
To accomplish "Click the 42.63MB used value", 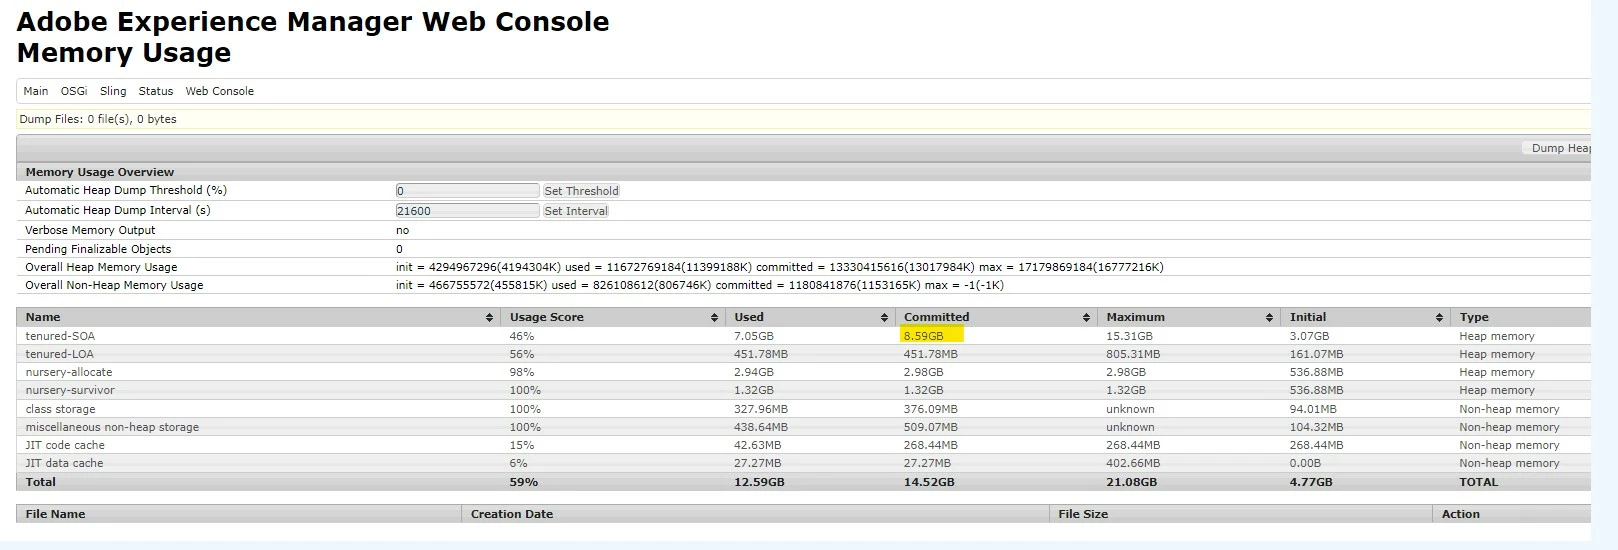I will coord(757,445).
